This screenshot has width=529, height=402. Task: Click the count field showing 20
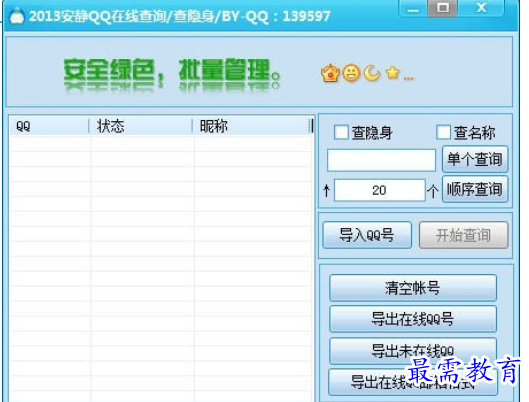(380, 190)
